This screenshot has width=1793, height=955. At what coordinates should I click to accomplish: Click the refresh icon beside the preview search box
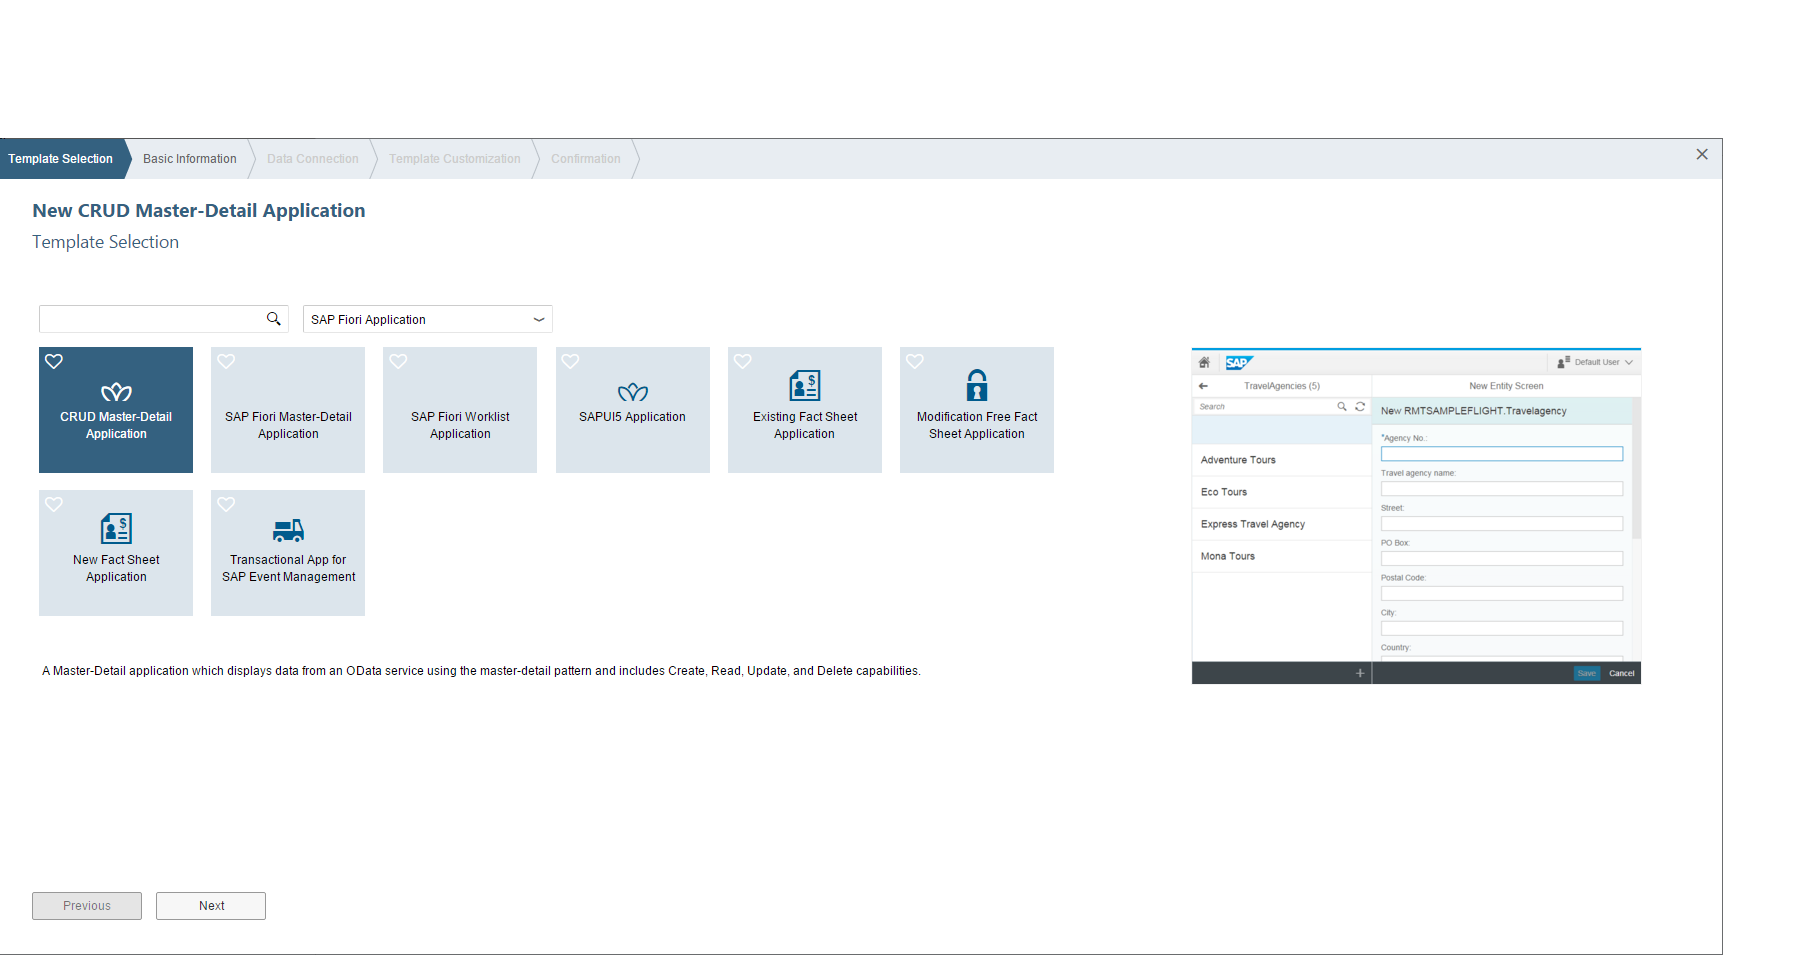click(1360, 406)
